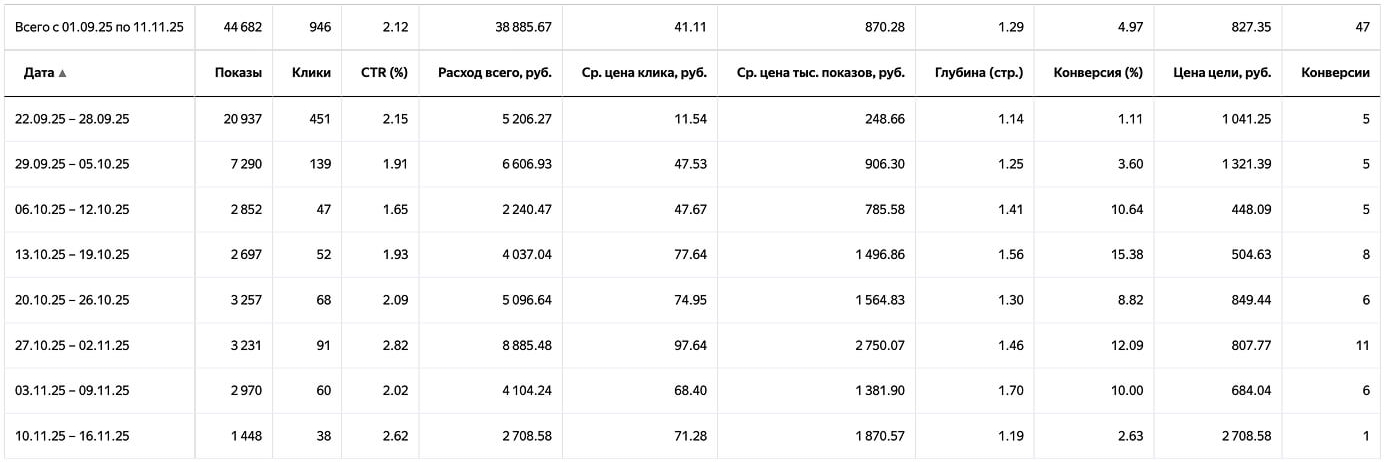The height and width of the screenshot is (465, 1387).
Task: Click the 10.11.25 – 16.11.25 date cell
Action: click(72, 436)
